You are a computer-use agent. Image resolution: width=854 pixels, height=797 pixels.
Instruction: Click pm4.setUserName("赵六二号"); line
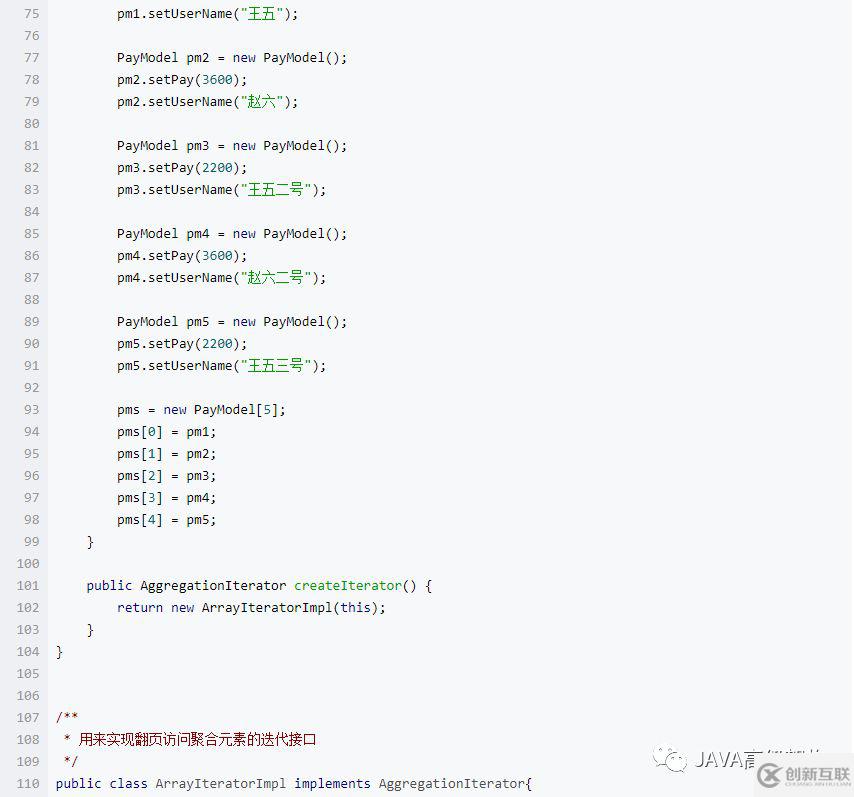click(x=221, y=278)
